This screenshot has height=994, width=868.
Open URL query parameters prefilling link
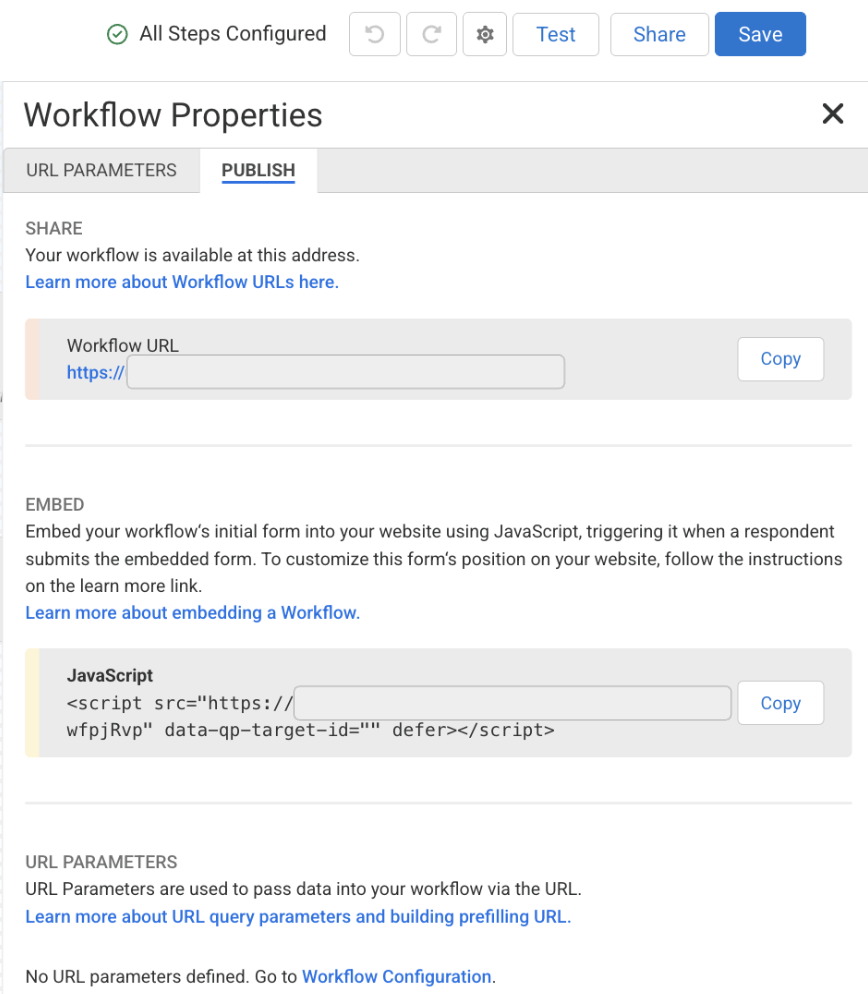pyautogui.click(x=298, y=917)
